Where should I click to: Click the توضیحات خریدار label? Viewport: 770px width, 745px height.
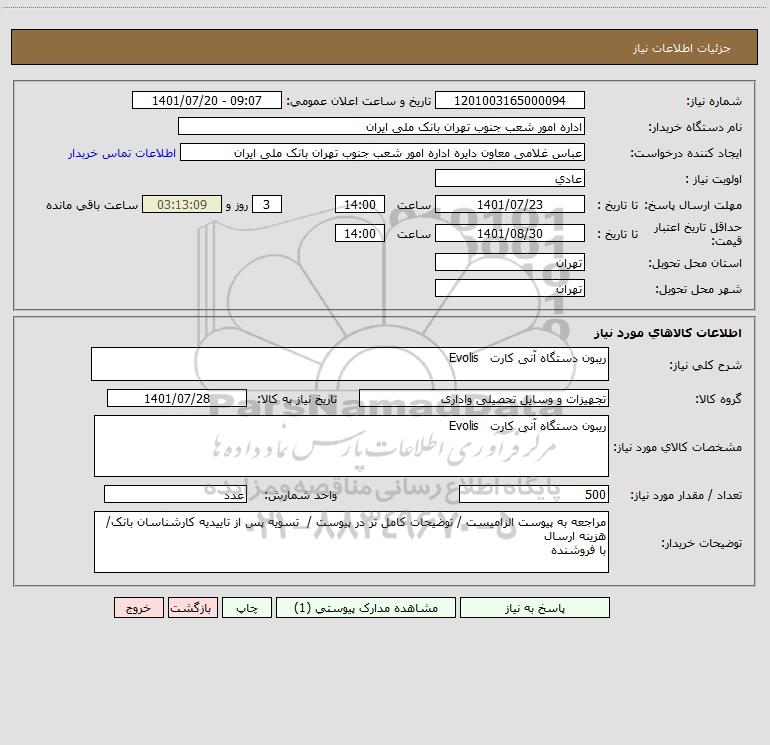701,543
